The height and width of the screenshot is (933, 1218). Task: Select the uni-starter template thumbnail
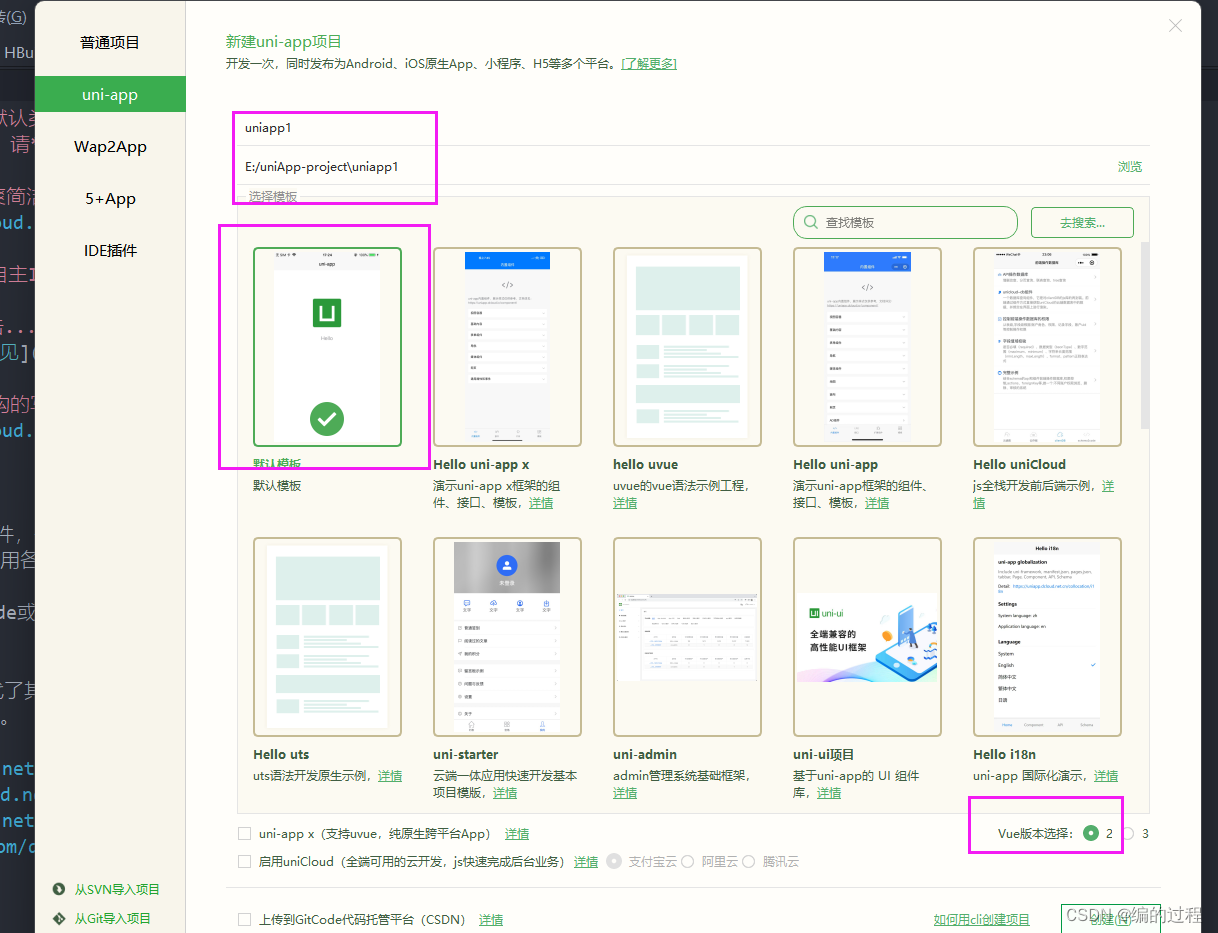pos(507,637)
